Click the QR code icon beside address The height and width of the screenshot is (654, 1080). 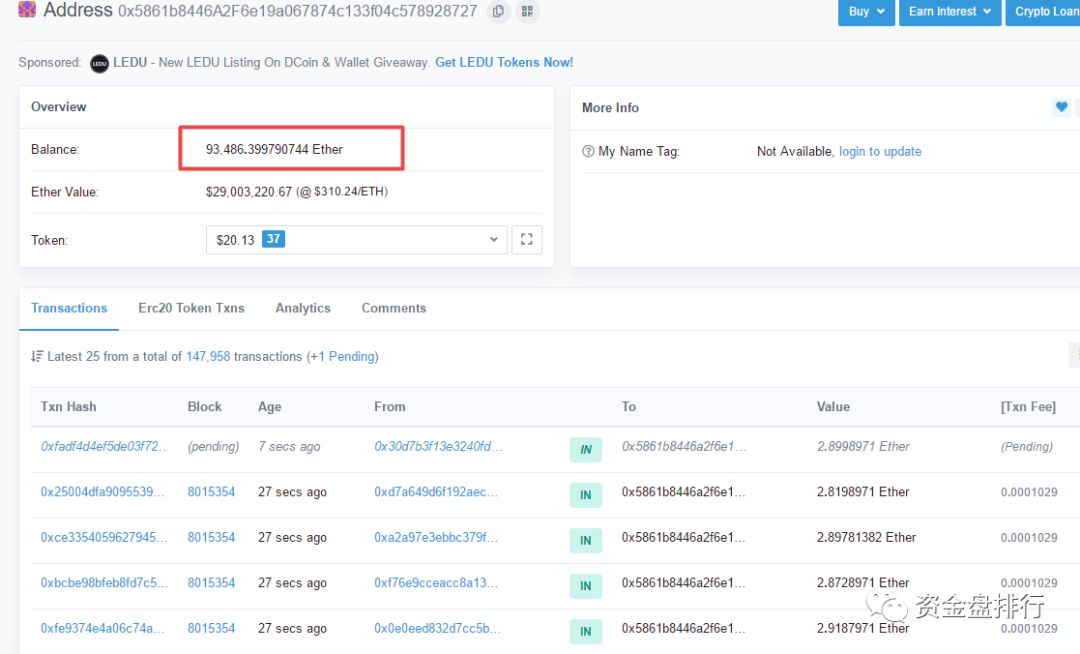527,12
